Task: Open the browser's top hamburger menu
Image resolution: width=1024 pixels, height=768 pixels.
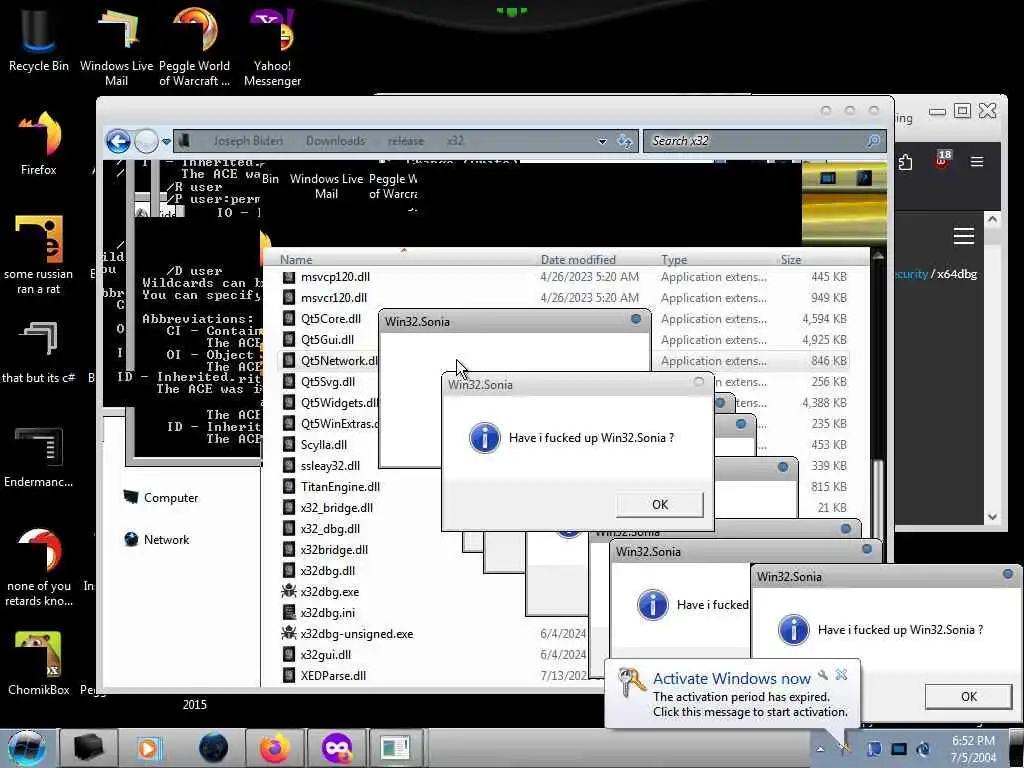Action: [977, 161]
